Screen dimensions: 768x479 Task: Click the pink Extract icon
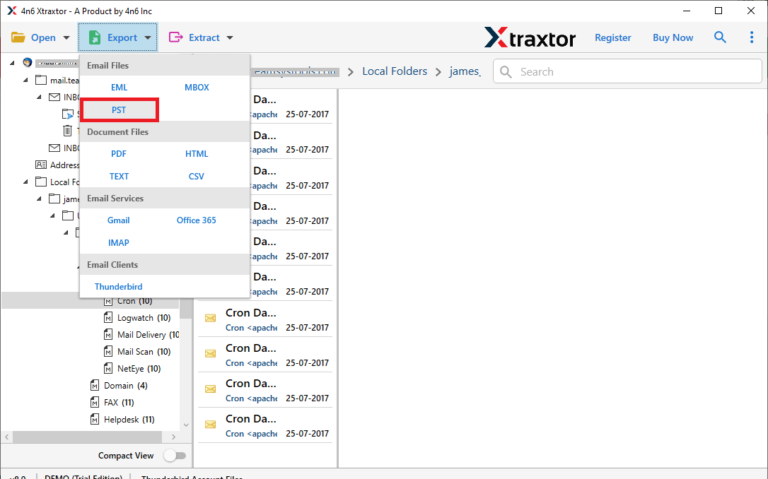click(x=175, y=37)
